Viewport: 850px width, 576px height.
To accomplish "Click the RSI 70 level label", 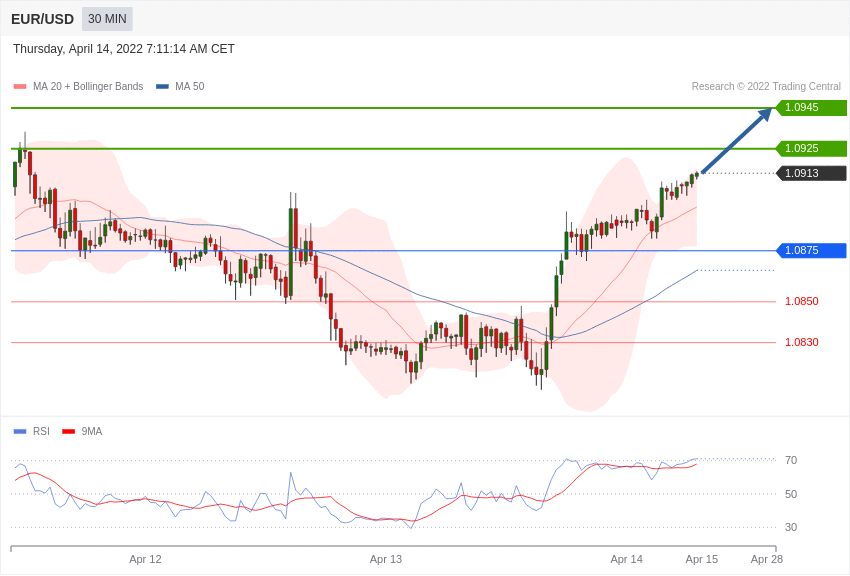I will [791, 460].
